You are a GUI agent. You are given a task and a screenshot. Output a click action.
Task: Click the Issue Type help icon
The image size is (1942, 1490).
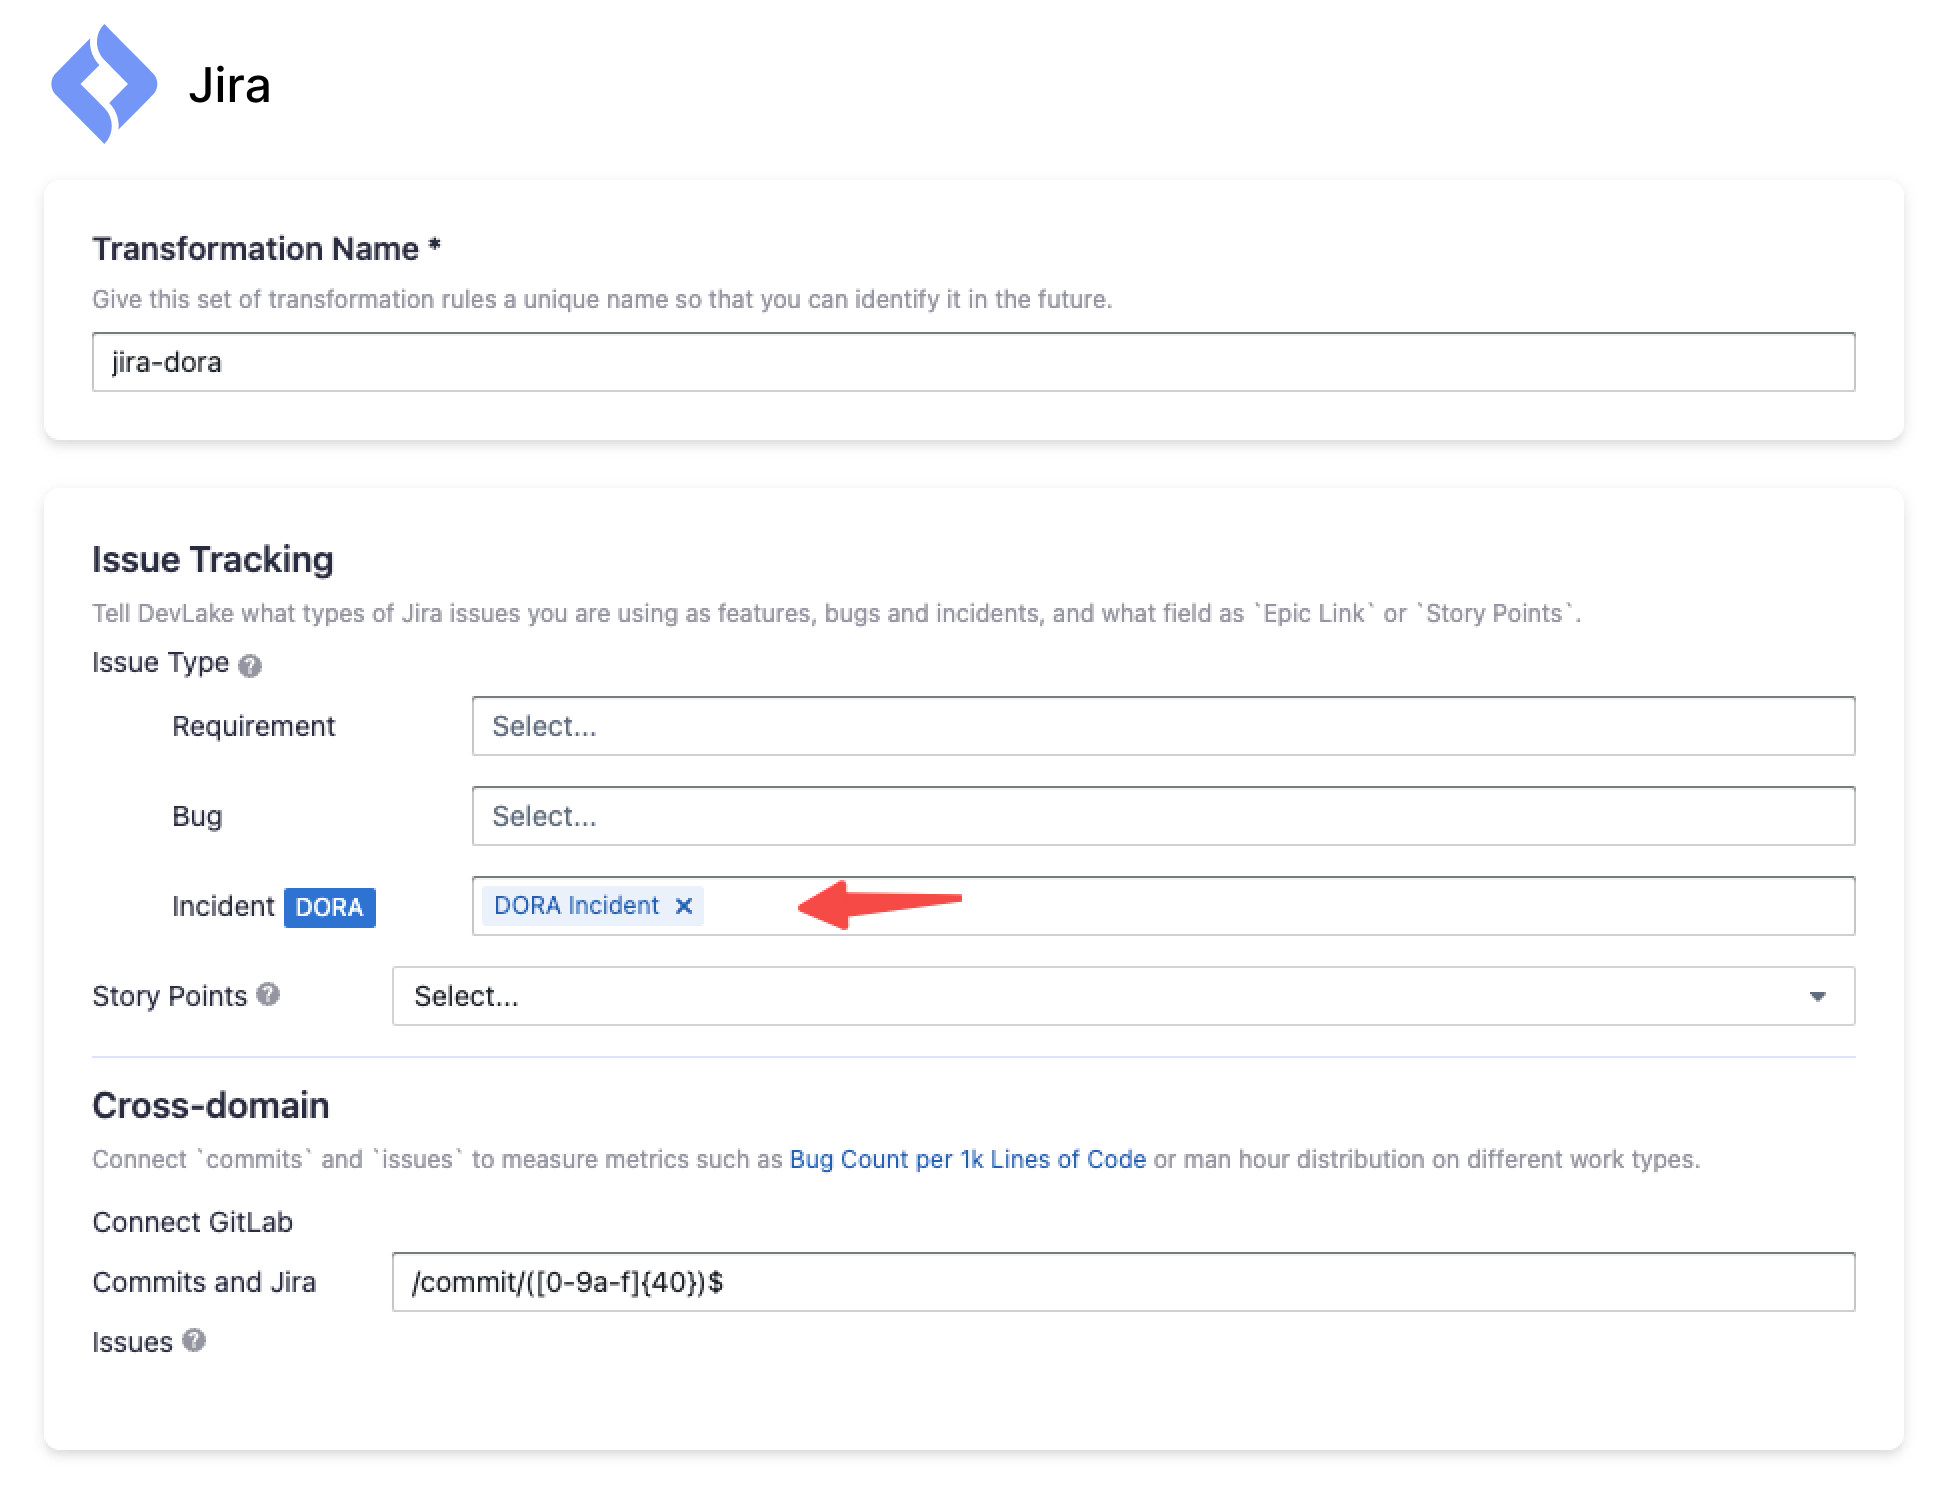[250, 665]
